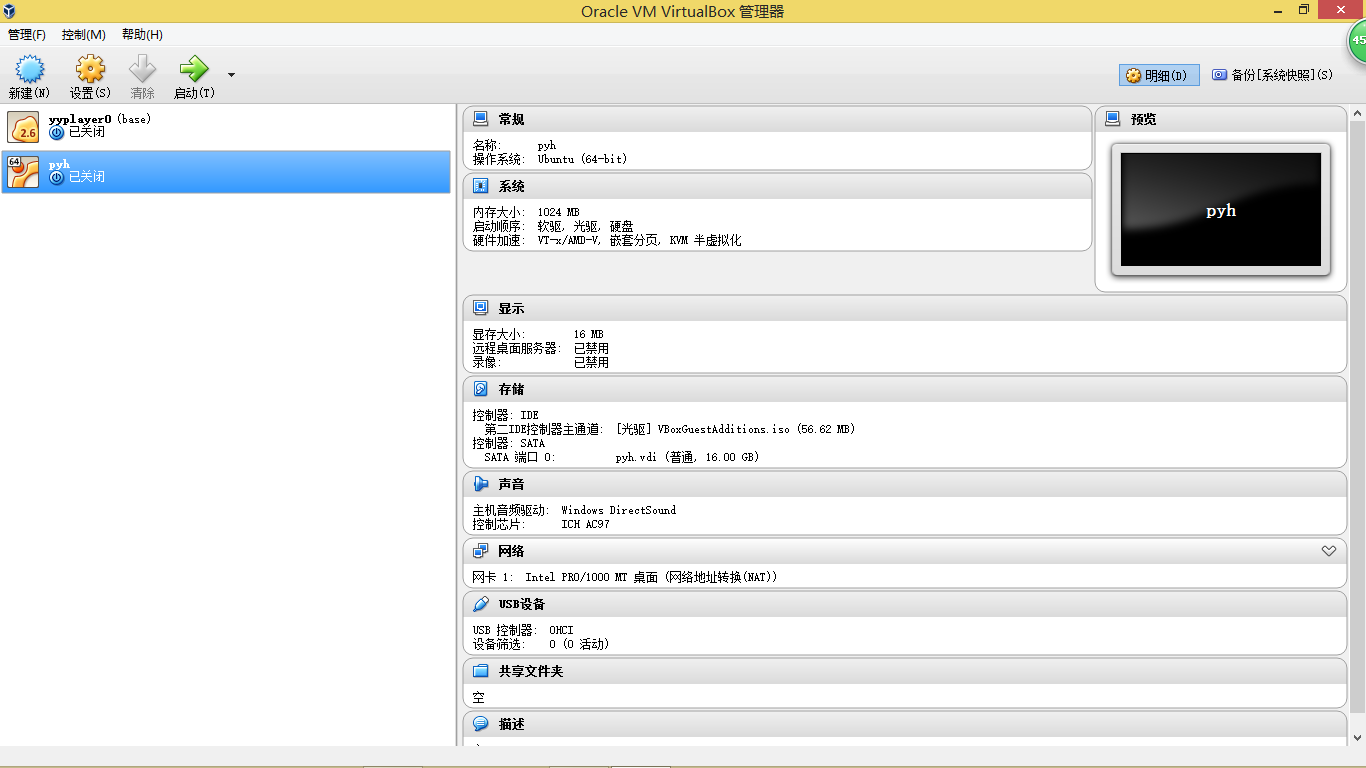Open the 常规 section header link
The width and height of the screenshot is (1366, 768).
pos(511,119)
